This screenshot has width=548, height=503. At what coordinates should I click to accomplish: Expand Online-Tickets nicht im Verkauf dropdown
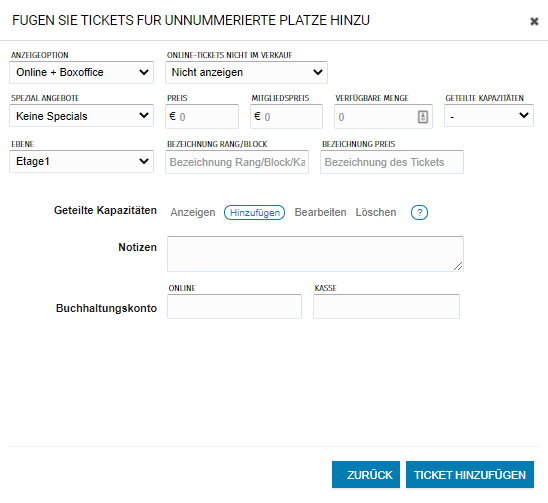(x=246, y=72)
